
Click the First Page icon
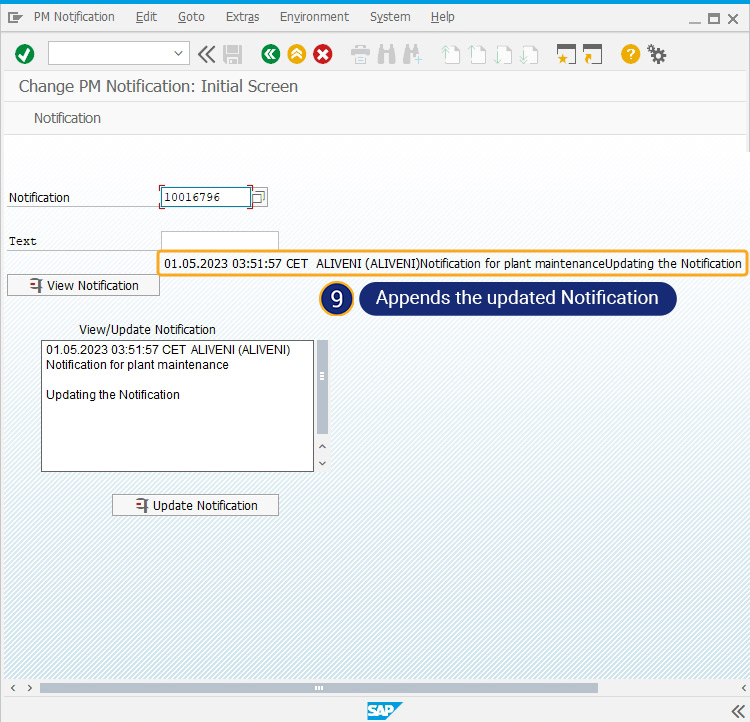pyautogui.click(x=450, y=55)
